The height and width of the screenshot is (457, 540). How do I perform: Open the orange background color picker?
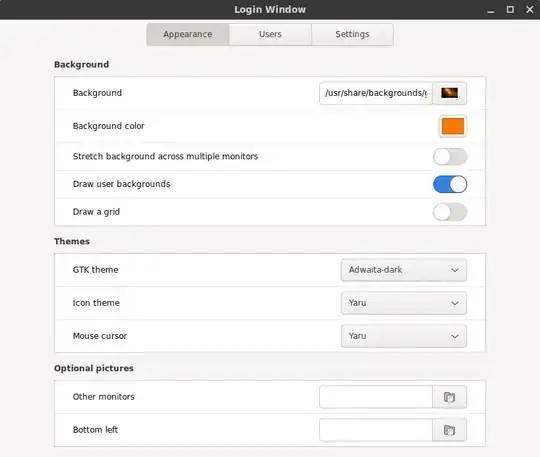pyautogui.click(x=453, y=126)
